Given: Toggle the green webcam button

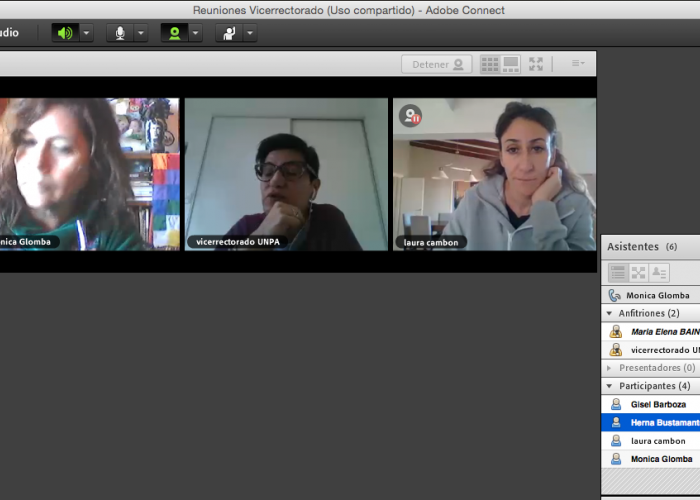Looking at the screenshot, I should (x=174, y=33).
